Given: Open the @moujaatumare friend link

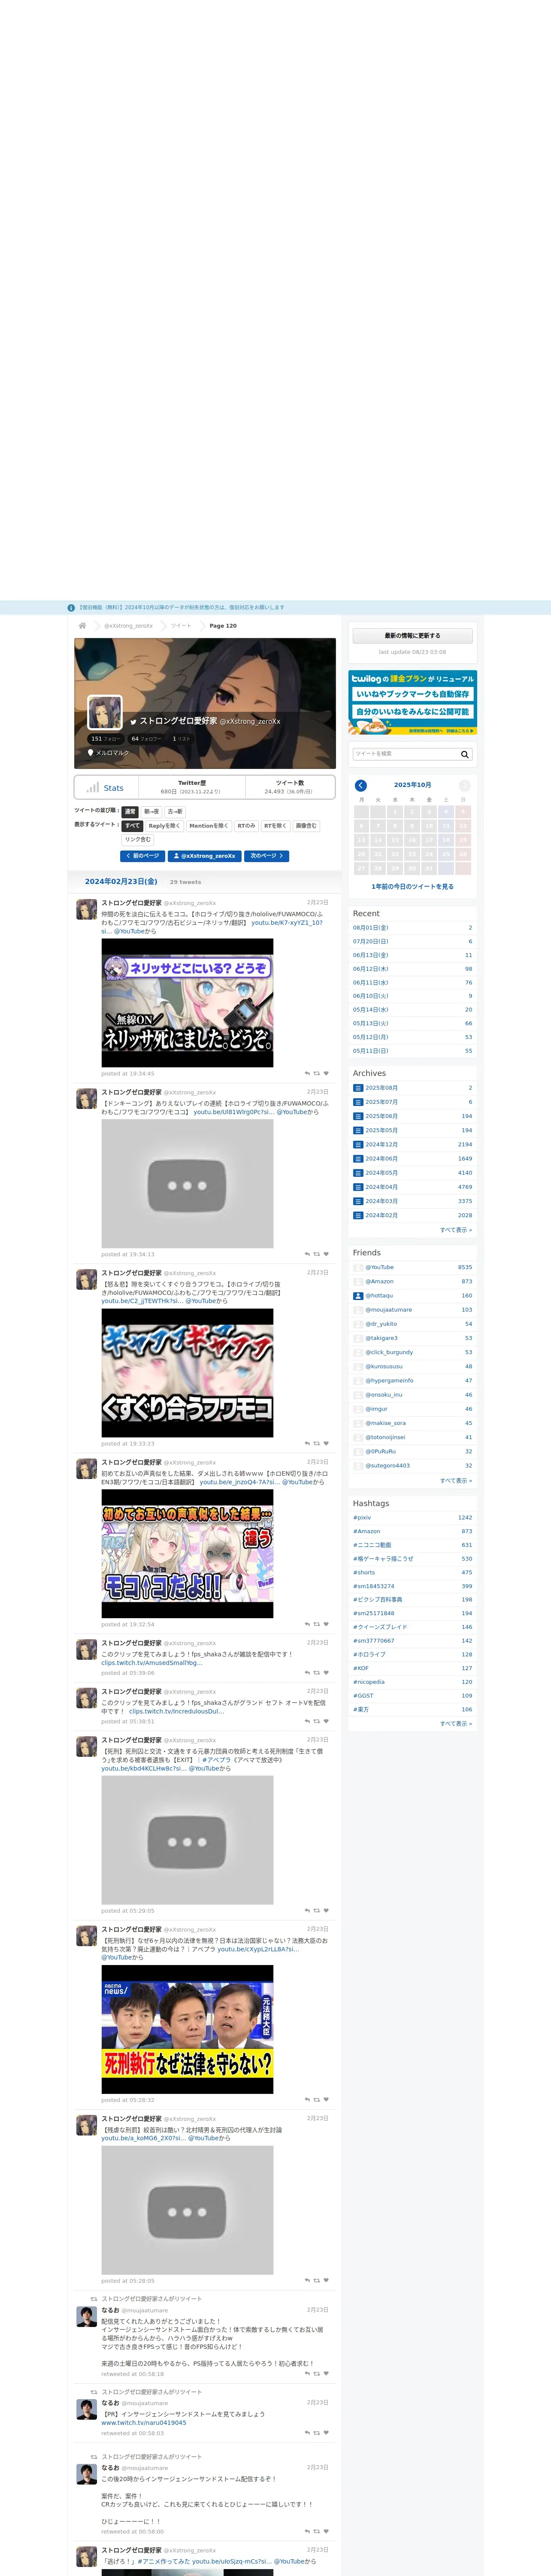Looking at the screenshot, I should (x=388, y=1309).
